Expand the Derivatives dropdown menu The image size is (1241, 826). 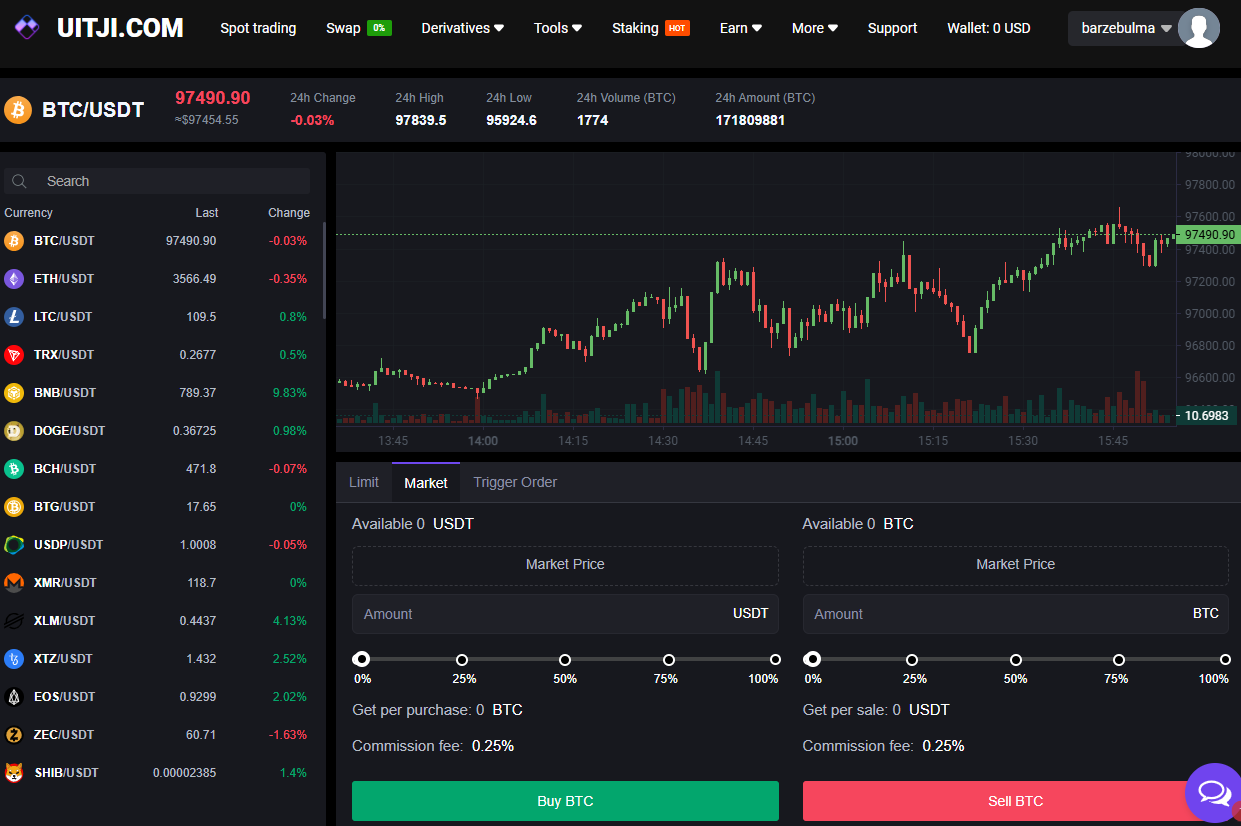(x=462, y=28)
